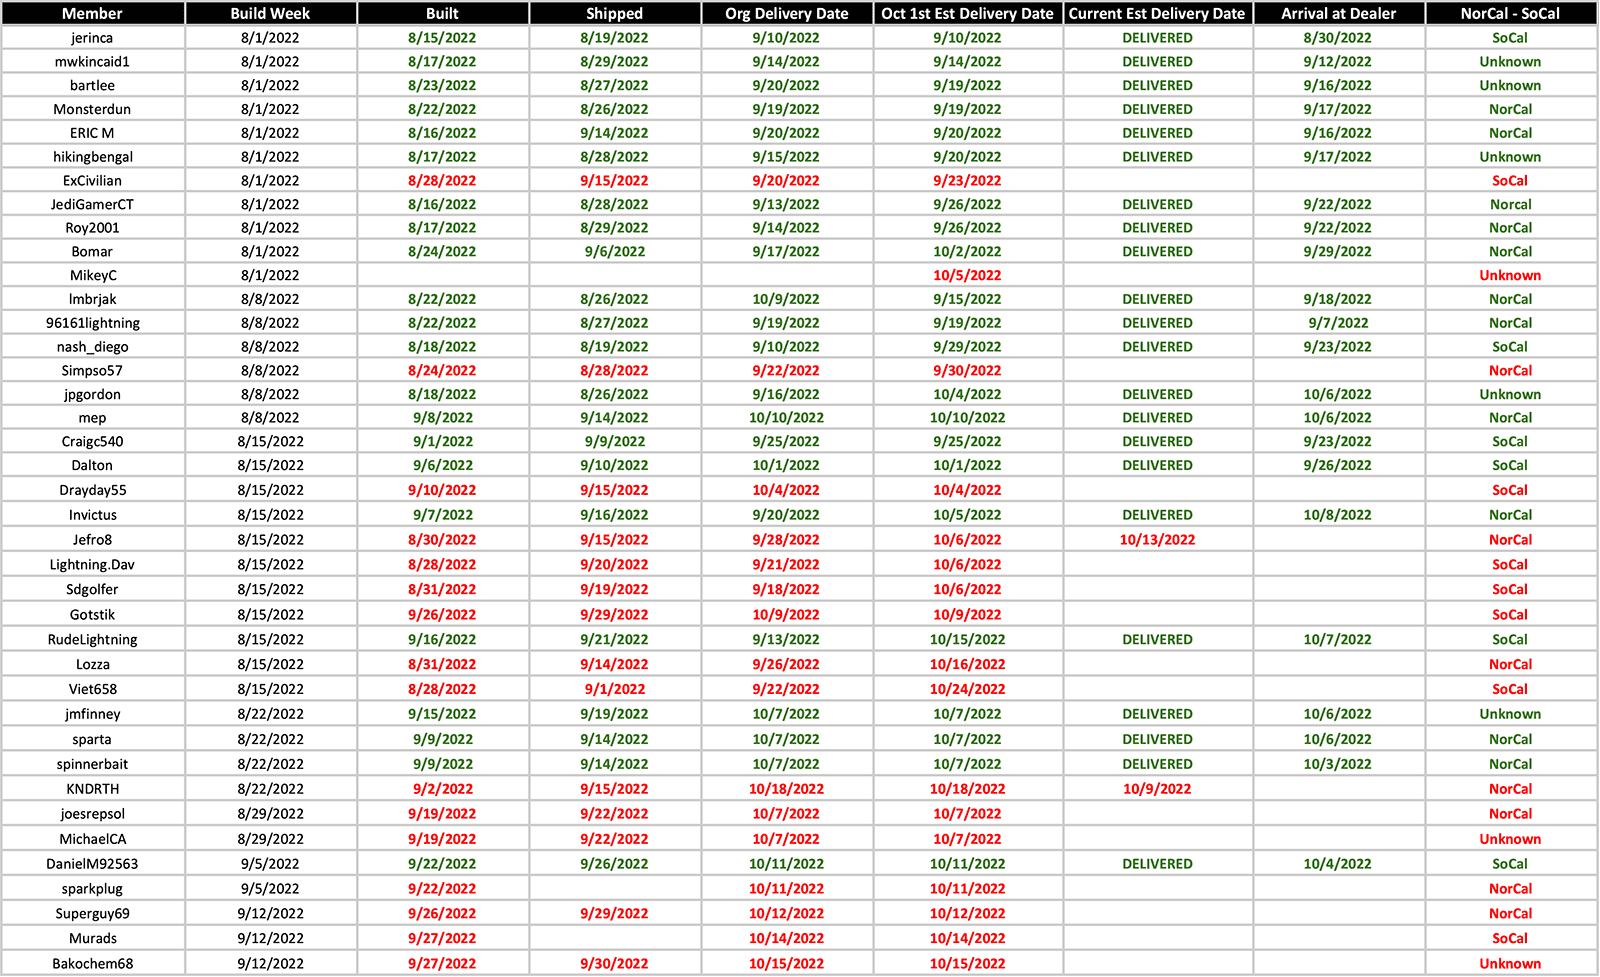Select member cell 96161lightning
This screenshot has height=977, width=1600.
click(93, 323)
